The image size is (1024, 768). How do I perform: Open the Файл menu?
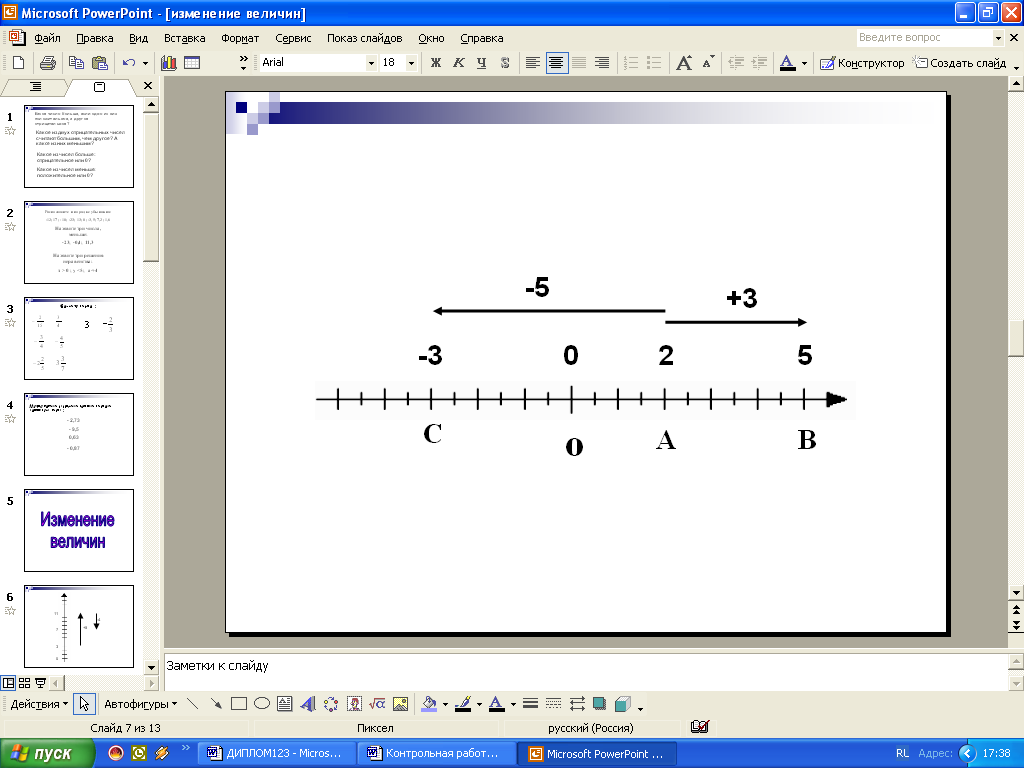point(48,38)
